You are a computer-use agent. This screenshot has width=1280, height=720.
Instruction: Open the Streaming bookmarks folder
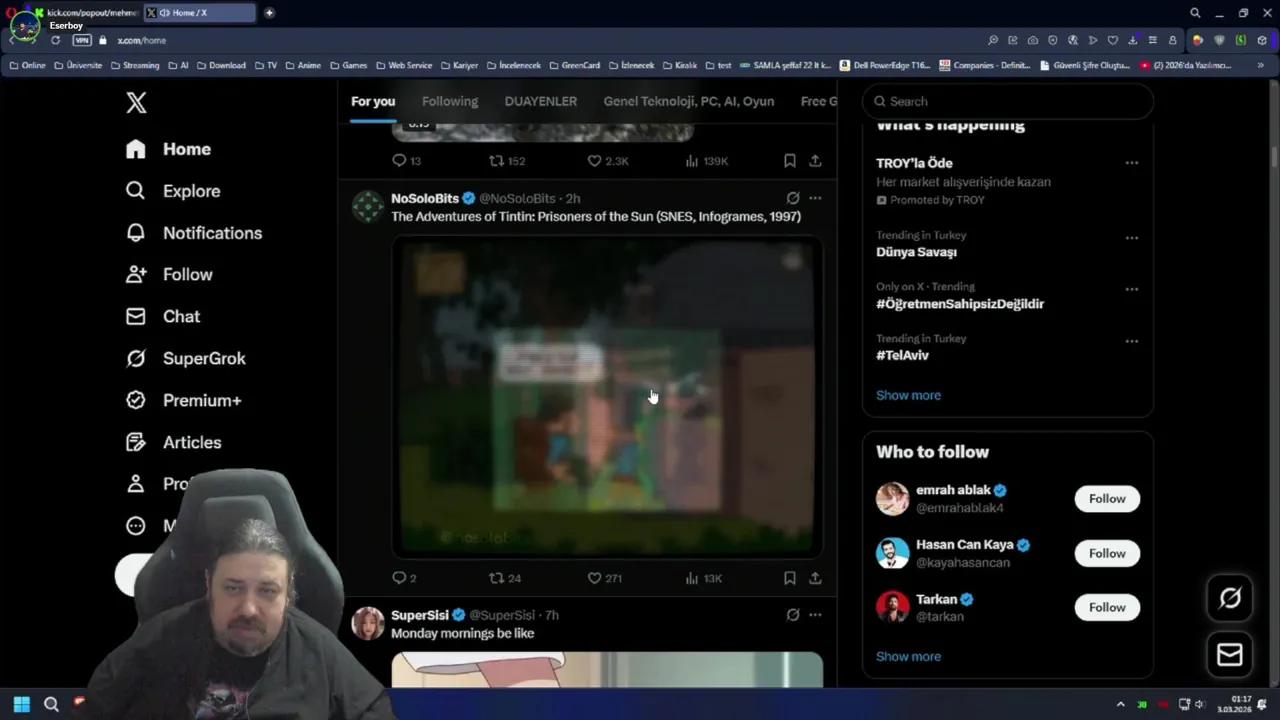click(x=135, y=65)
